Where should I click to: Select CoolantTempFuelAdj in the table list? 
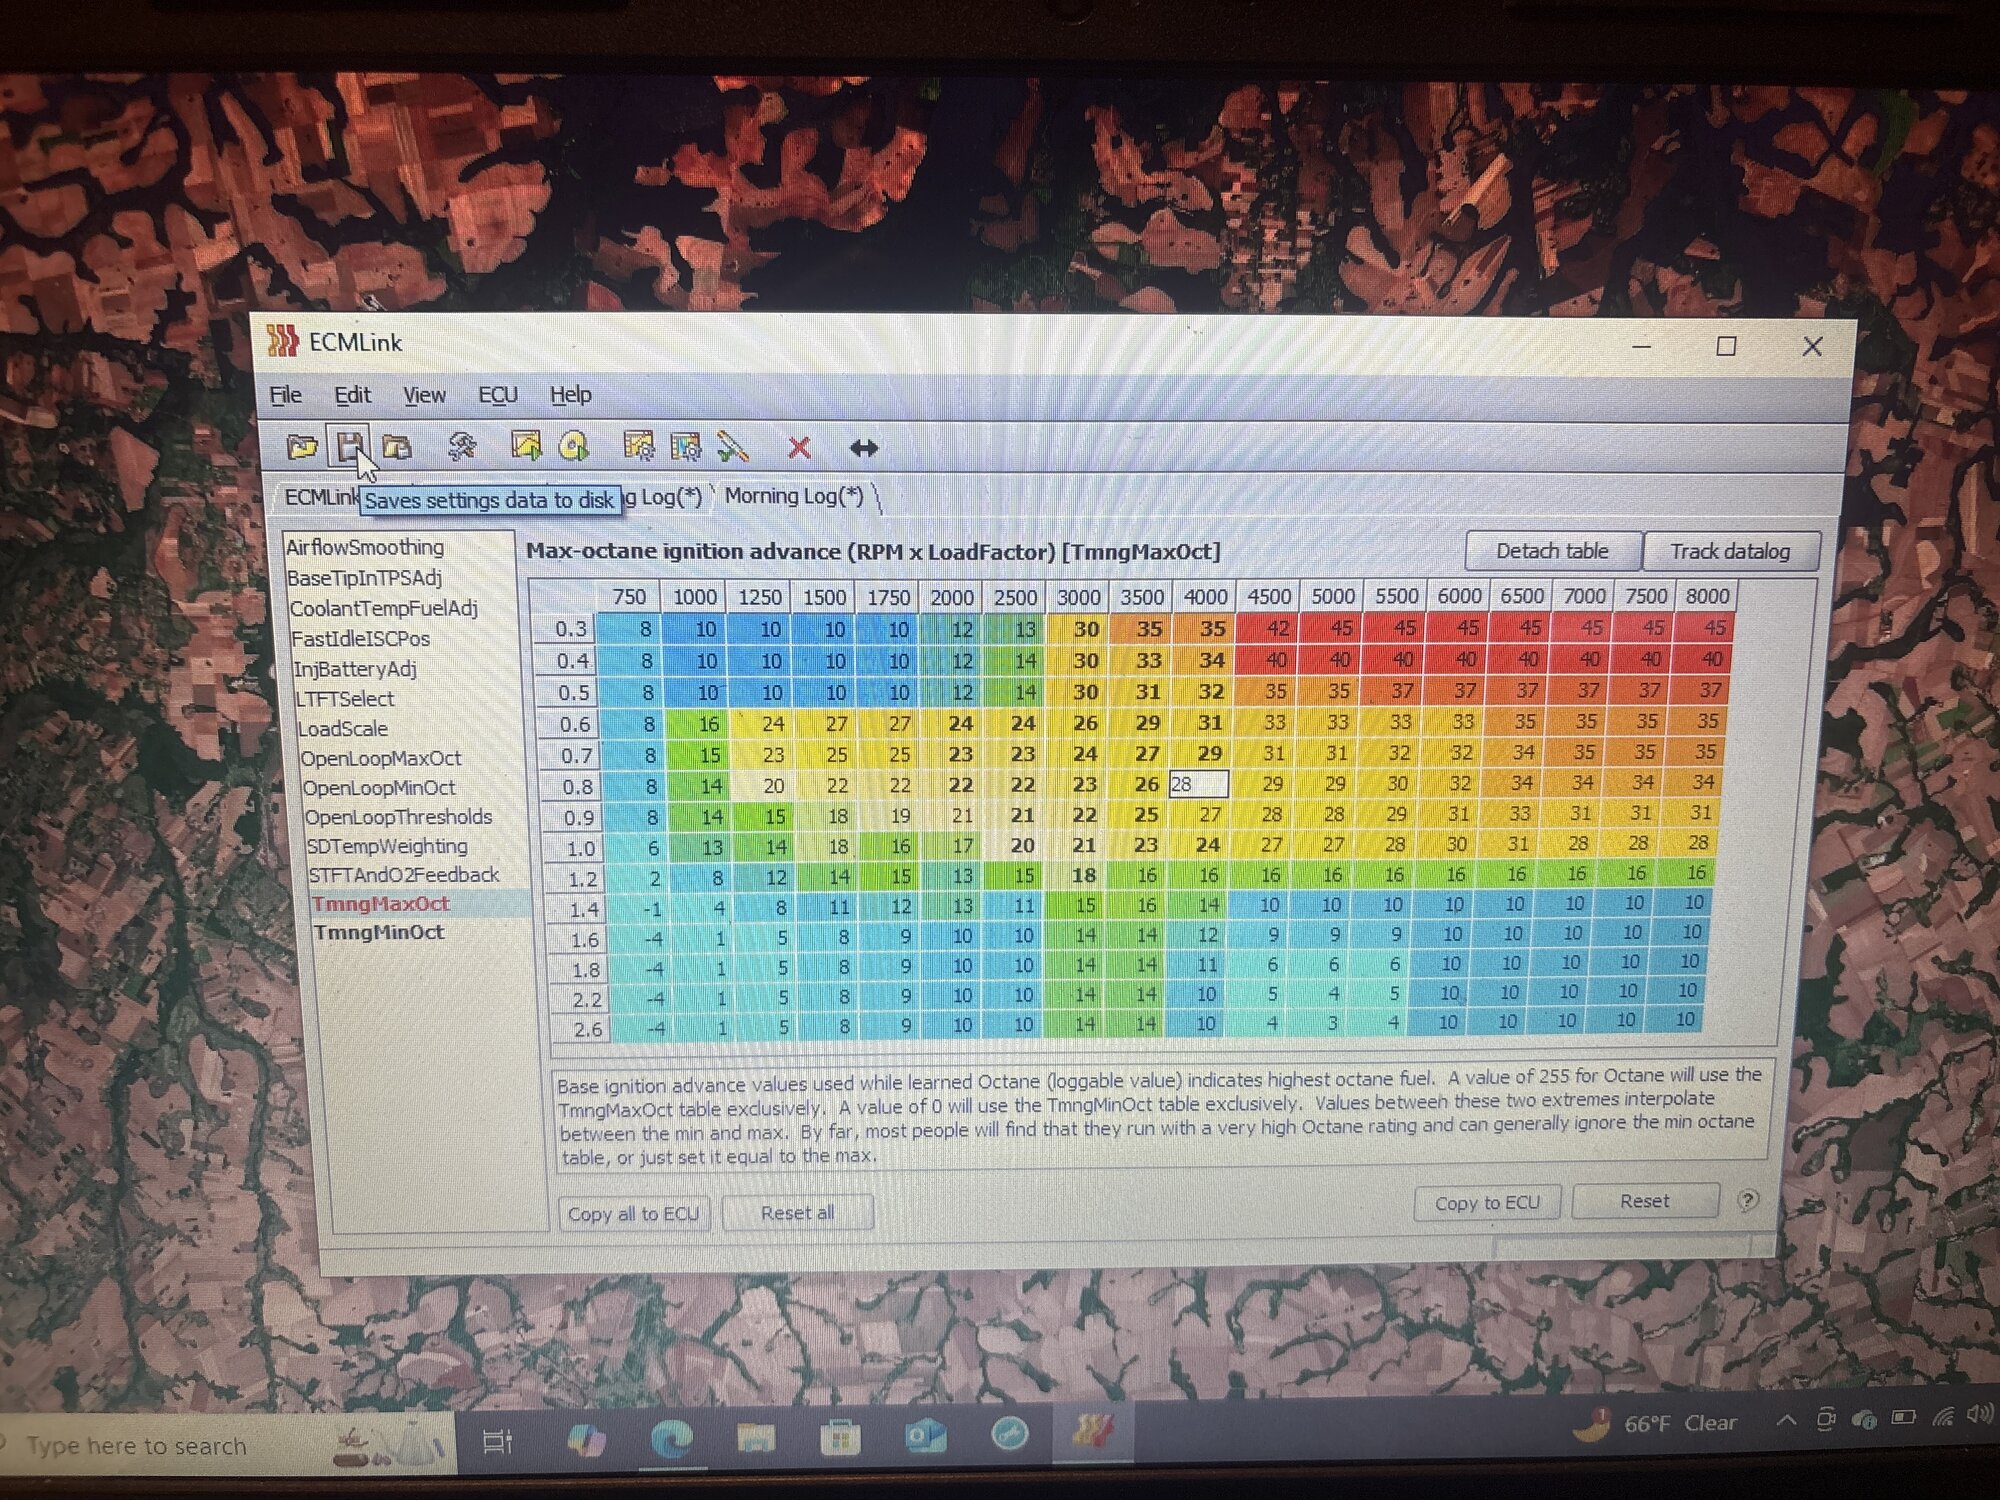(383, 608)
